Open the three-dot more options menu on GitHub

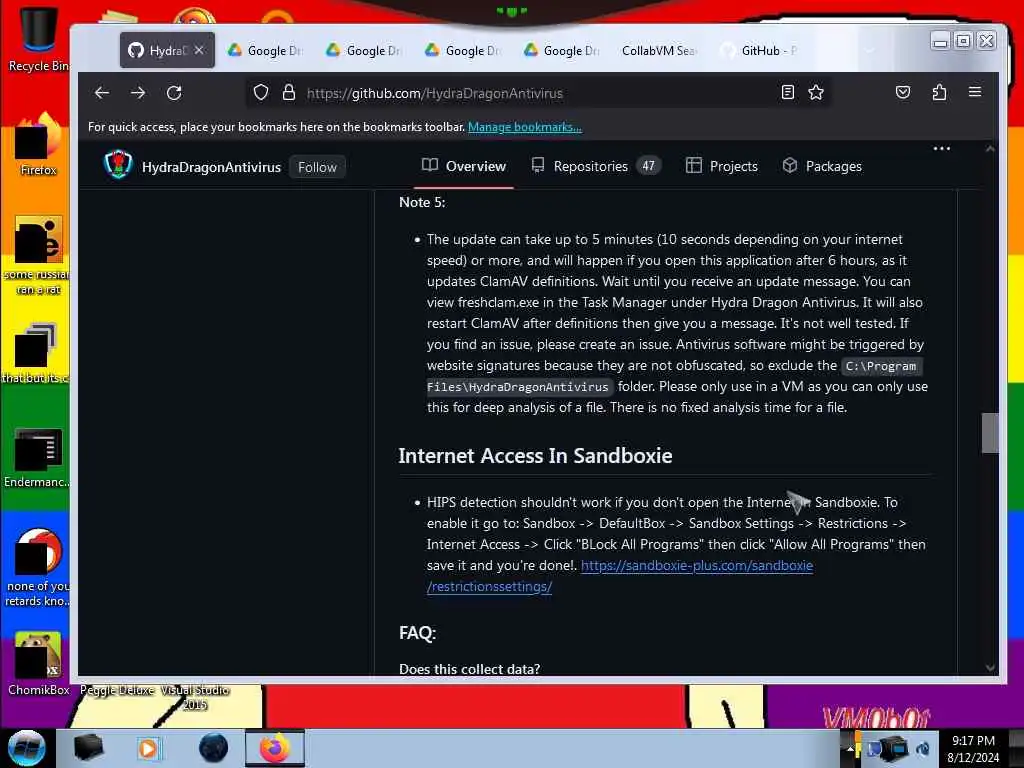pyautogui.click(x=941, y=149)
